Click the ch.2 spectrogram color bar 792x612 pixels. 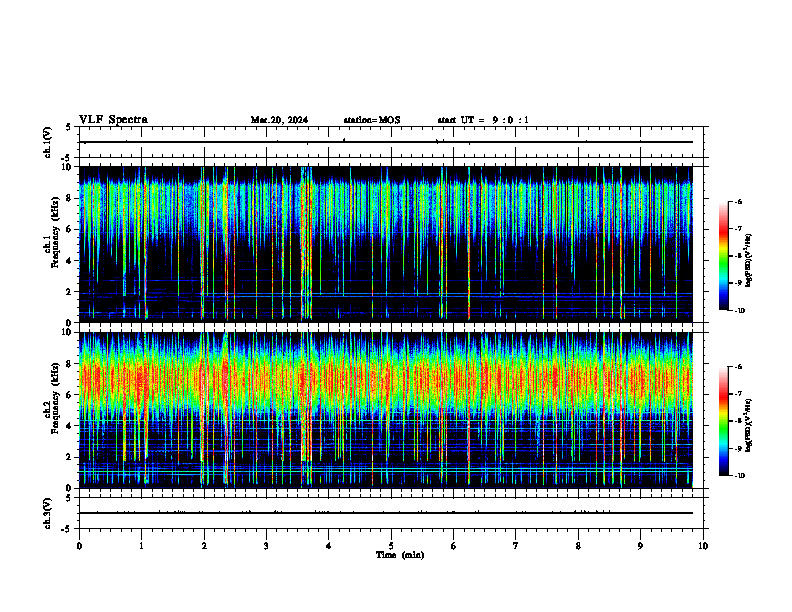723,421
